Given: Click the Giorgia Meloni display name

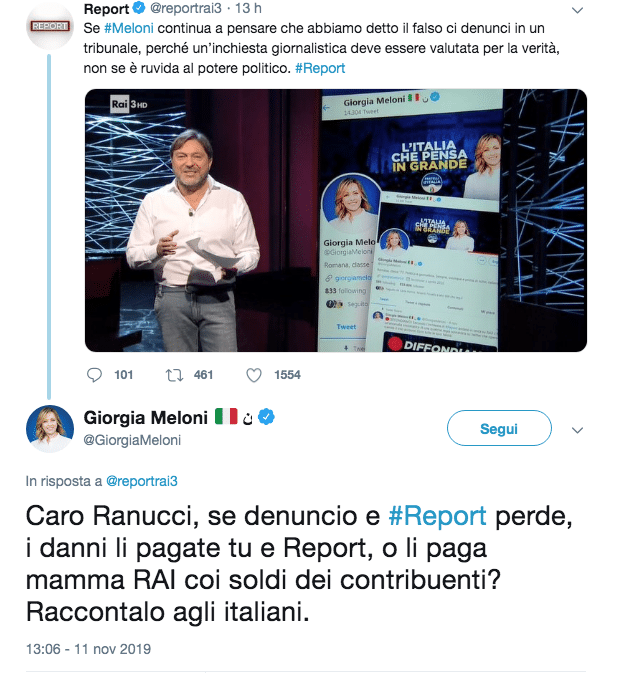Looking at the screenshot, I should [146, 418].
